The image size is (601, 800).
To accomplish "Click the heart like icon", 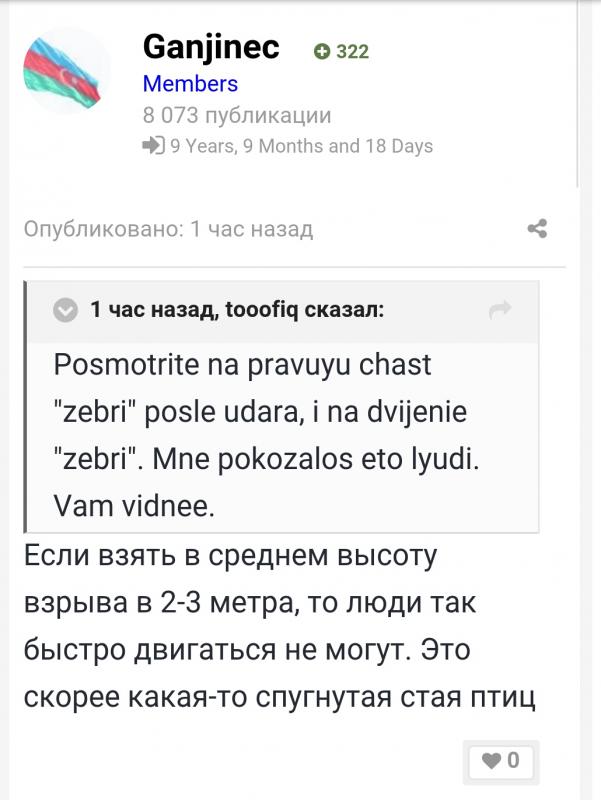I will pyautogui.click(x=490, y=761).
